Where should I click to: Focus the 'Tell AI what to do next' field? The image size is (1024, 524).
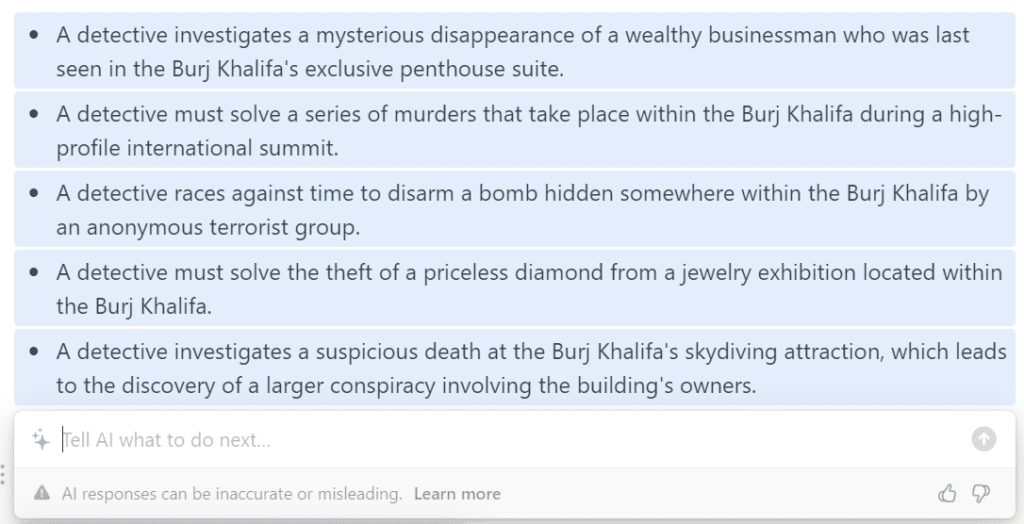[x=500, y=439]
